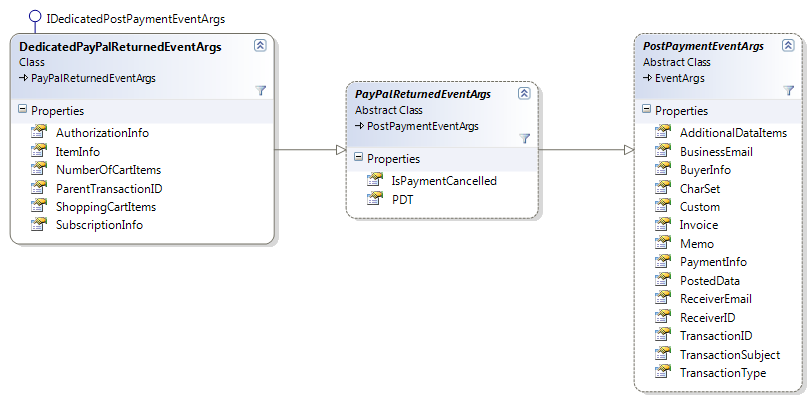811x400 pixels.
Task: Select the SubscriptionInfo property name
Action: (99, 225)
